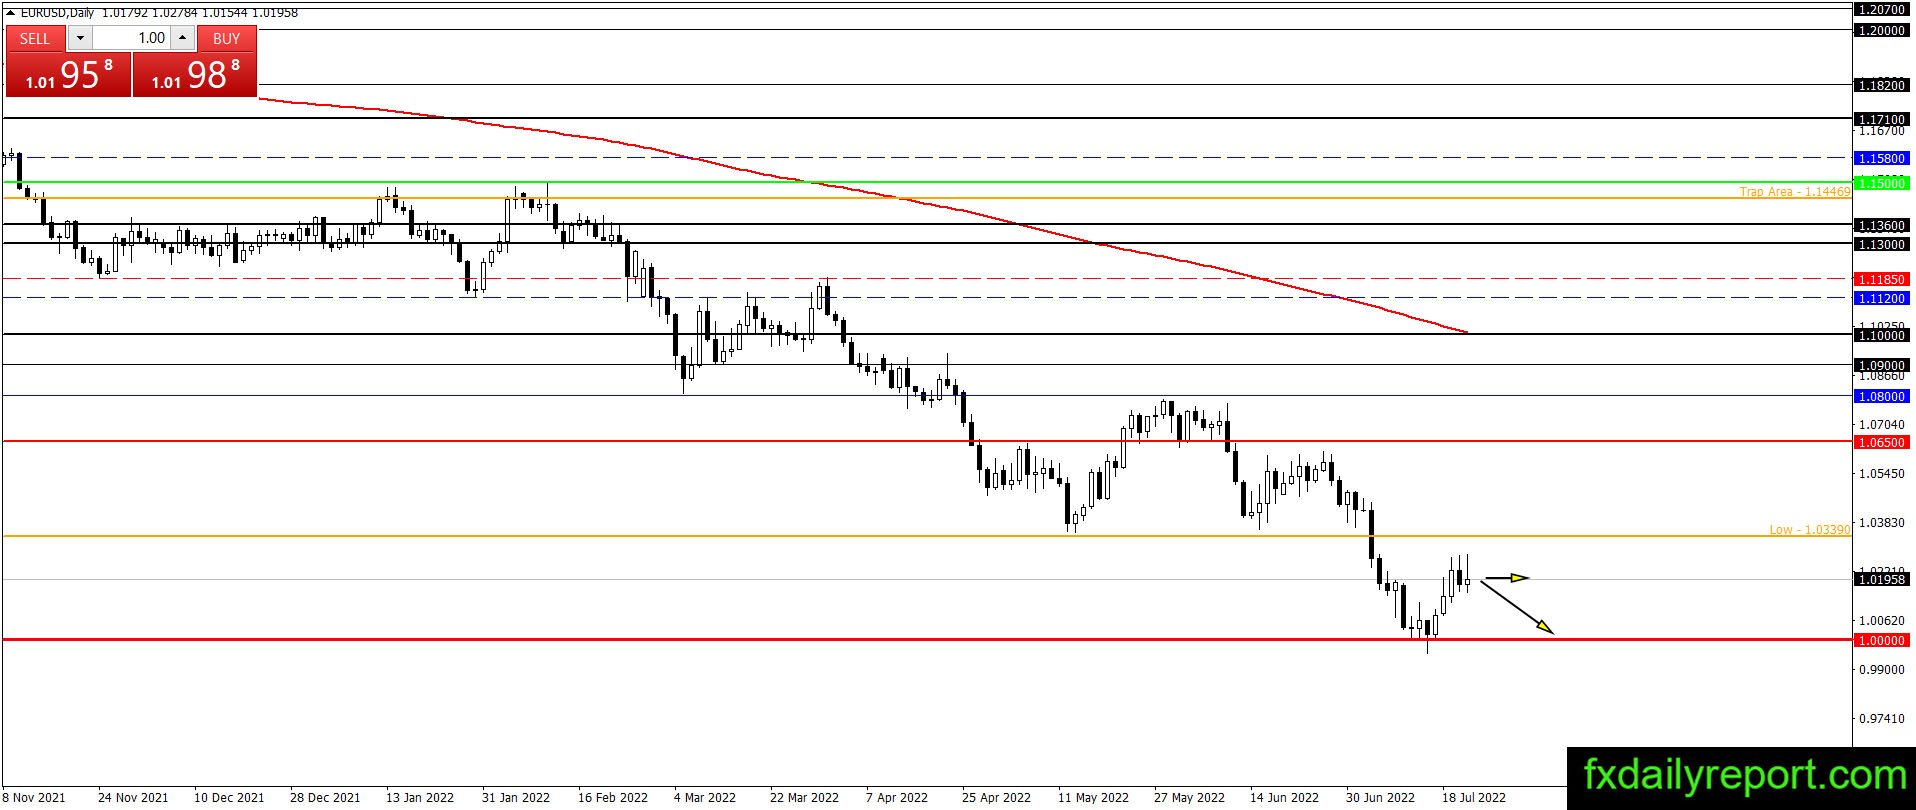This screenshot has width=1916, height=810.
Task: Click the 18 Jul 2022 date marker
Action: point(1473,797)
